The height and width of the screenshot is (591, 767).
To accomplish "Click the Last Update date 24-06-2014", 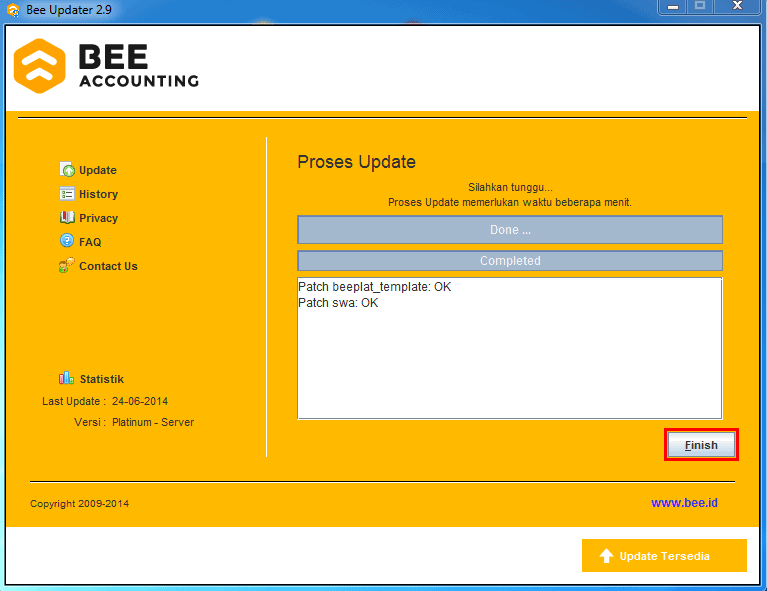I will (x=140, y=401).
